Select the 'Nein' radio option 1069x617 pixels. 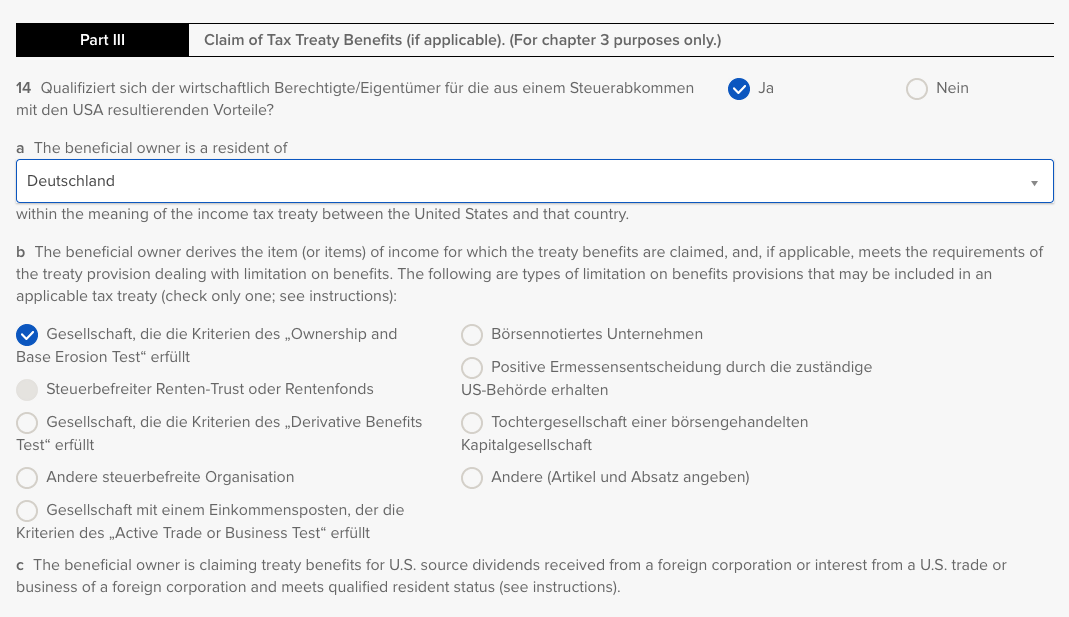pyautogui.click(x=917, y=89)
